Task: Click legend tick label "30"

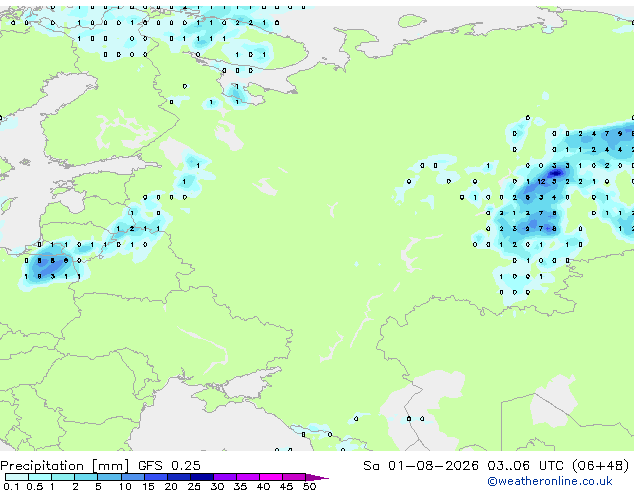Action: click(217, 486)
